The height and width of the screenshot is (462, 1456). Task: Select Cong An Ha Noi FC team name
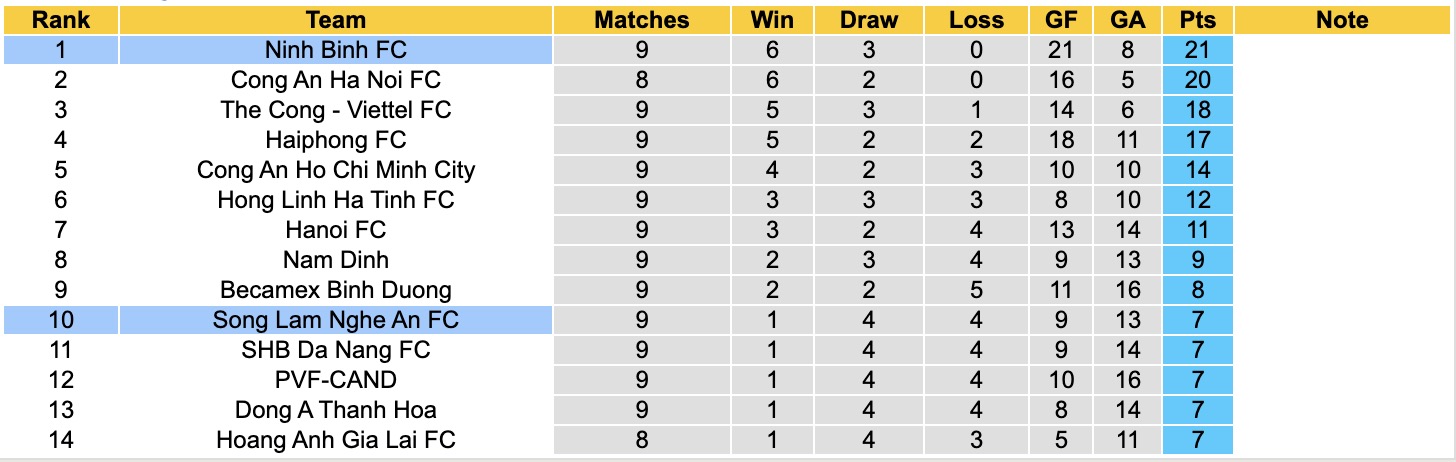(x=336, y=80)
